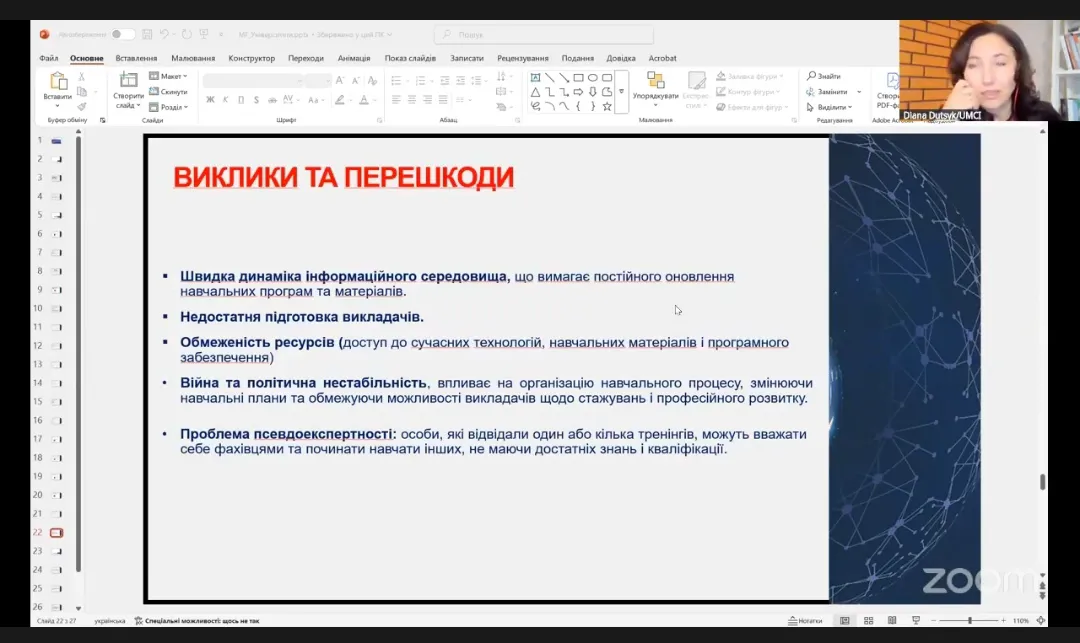The height and width of the screenshot is (643, 1080).
Task: Pick the text highlight color pen
Action: coord(340,100)
